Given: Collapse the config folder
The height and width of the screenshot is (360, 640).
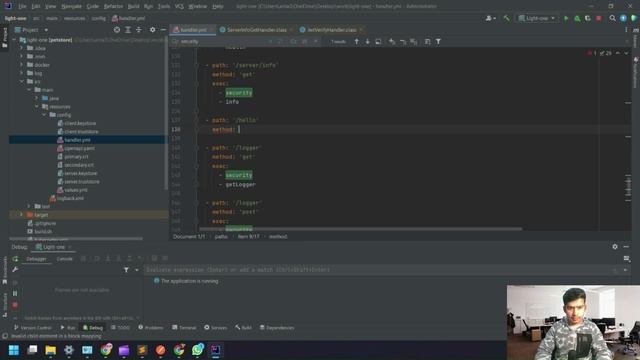Looking at the screenshot, I should [44, 115].
